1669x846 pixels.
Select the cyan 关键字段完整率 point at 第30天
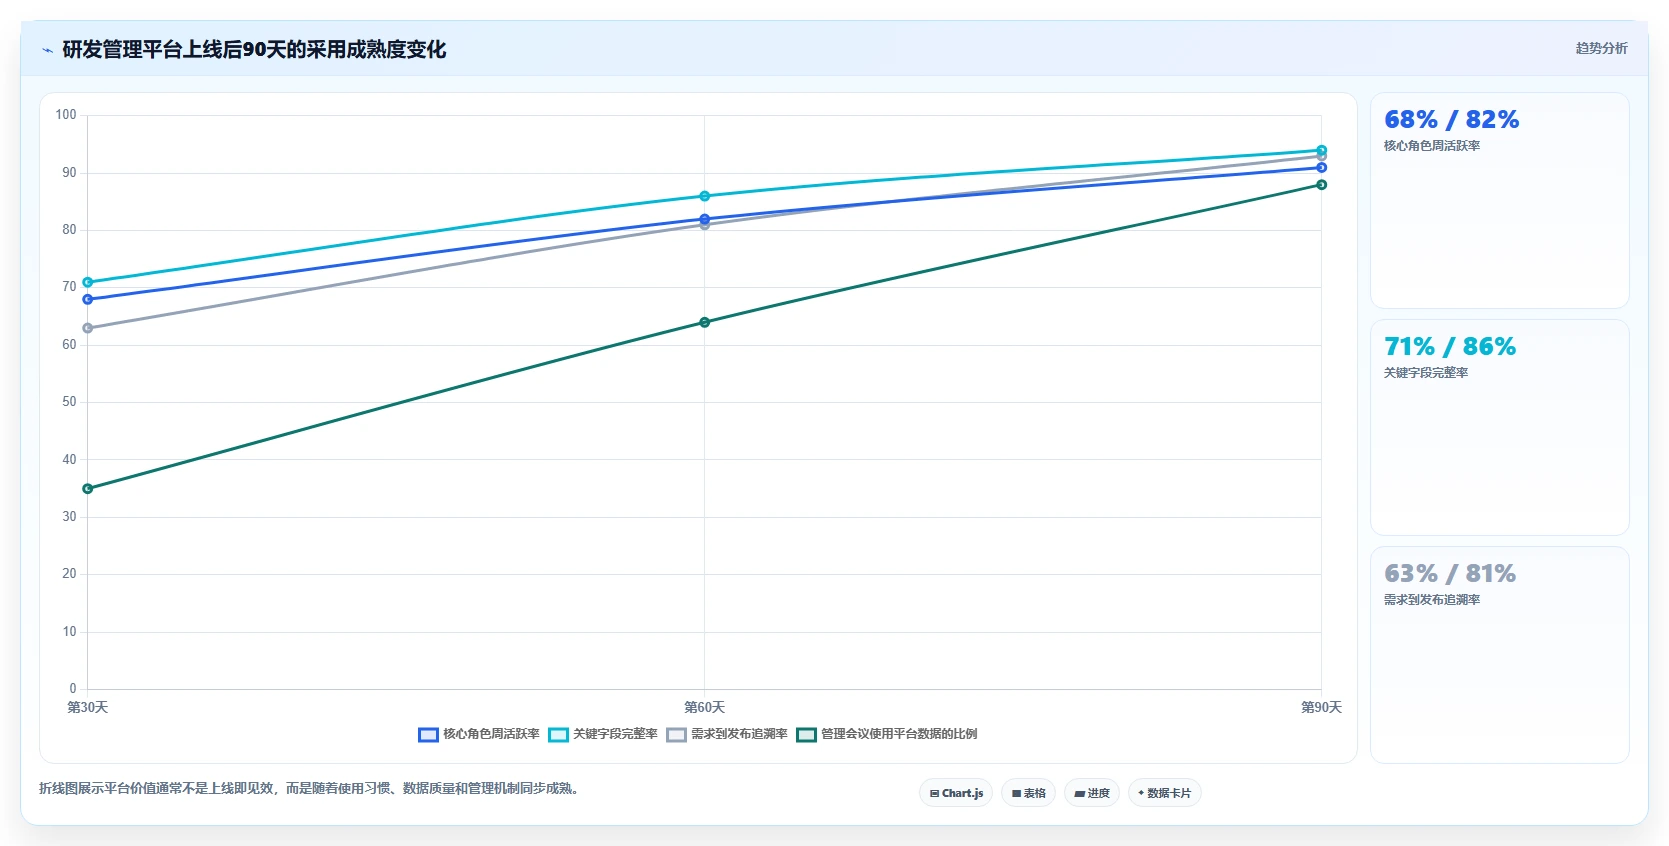[88, 282]
